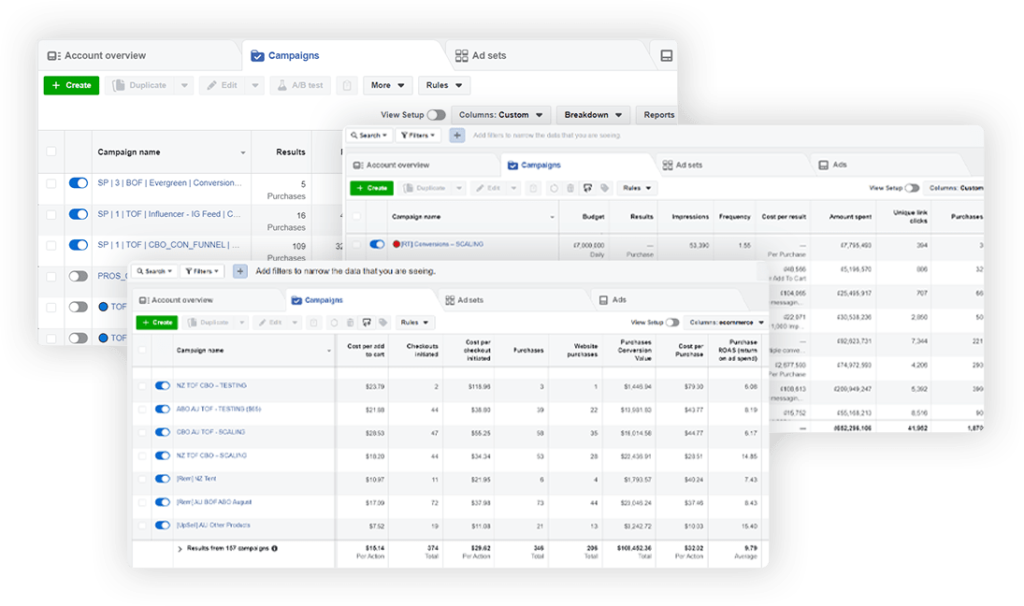Image resolution: width=1024 pixels, height=606 pixels.
Task: Open the 'Columns: Custom' dropdown next to Breakdown
Action: tap(500, 115)
